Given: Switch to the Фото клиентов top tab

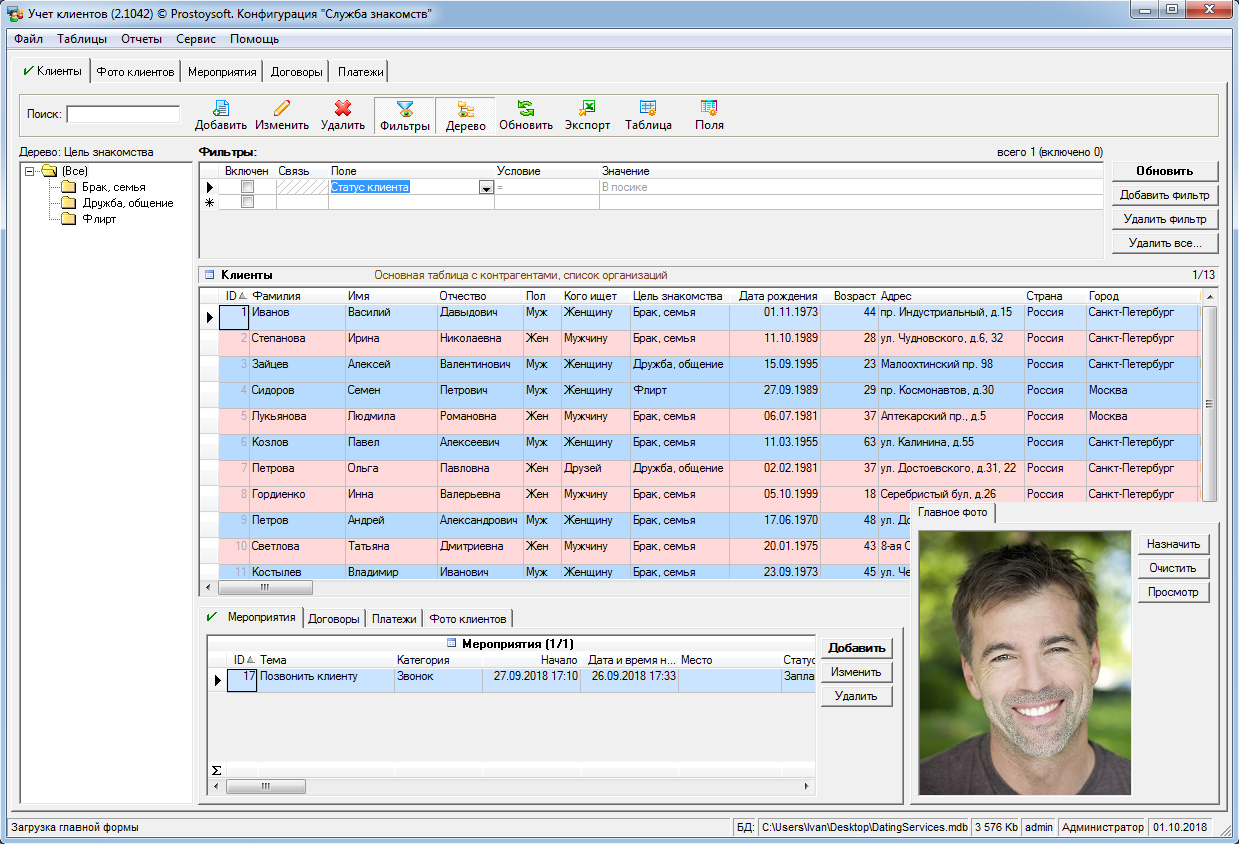Looking at the screenshot, I should (136, 72).
